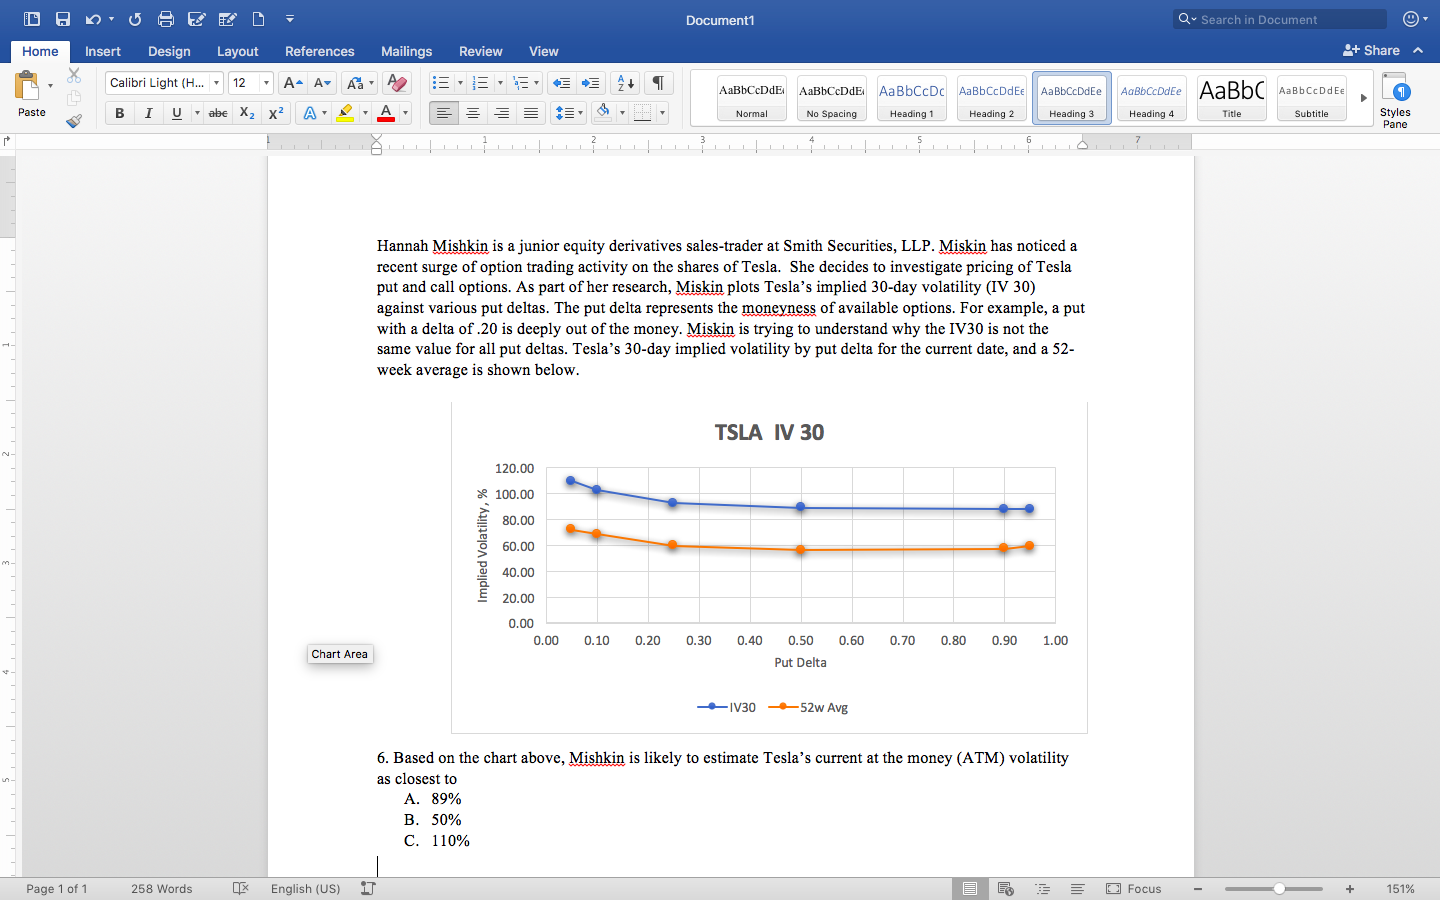Apply the Normal style
The image size is (1440, 900).
click(752, 98)
